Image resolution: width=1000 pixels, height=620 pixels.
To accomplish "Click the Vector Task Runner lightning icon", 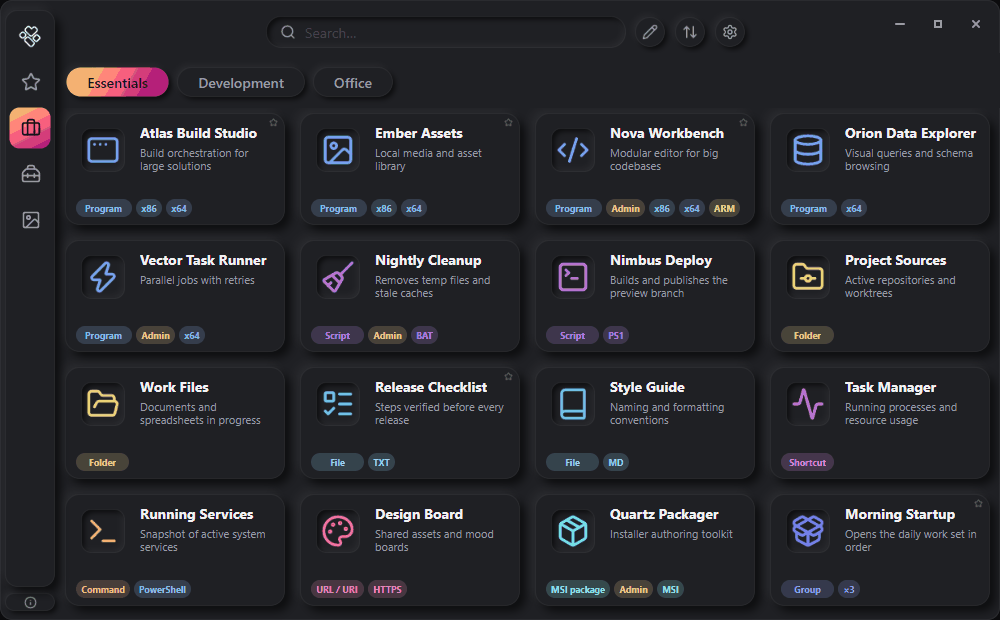I will pyautogui.click(x=103, y=277).
